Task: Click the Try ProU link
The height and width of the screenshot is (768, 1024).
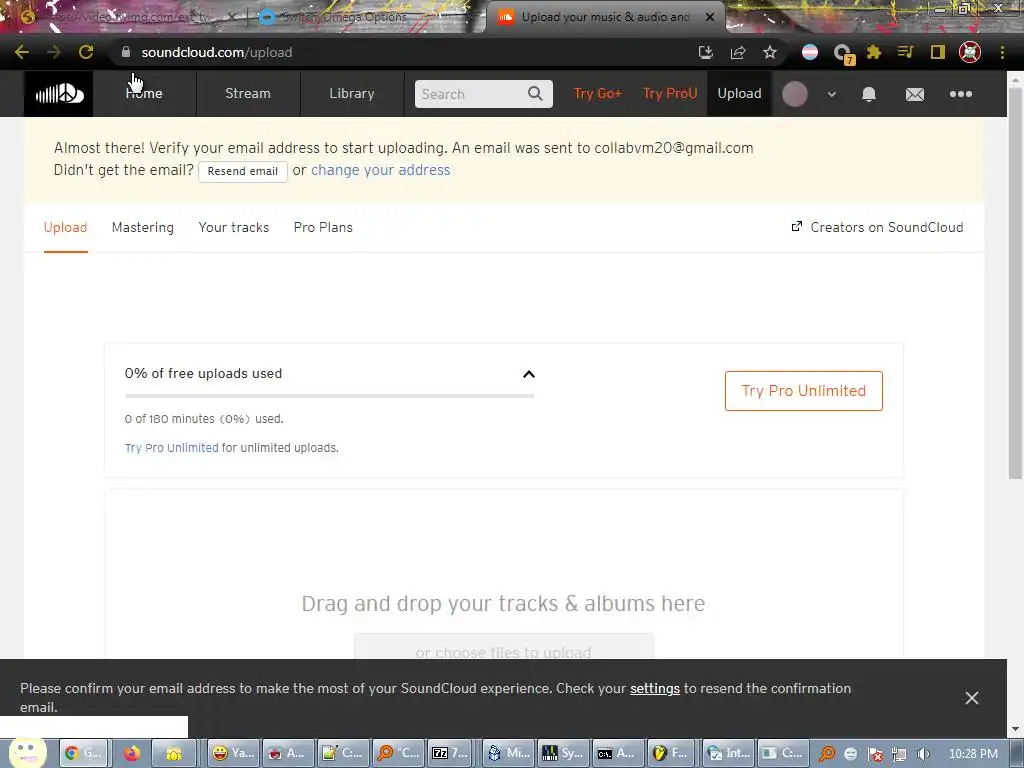Action: click(669, 93)
